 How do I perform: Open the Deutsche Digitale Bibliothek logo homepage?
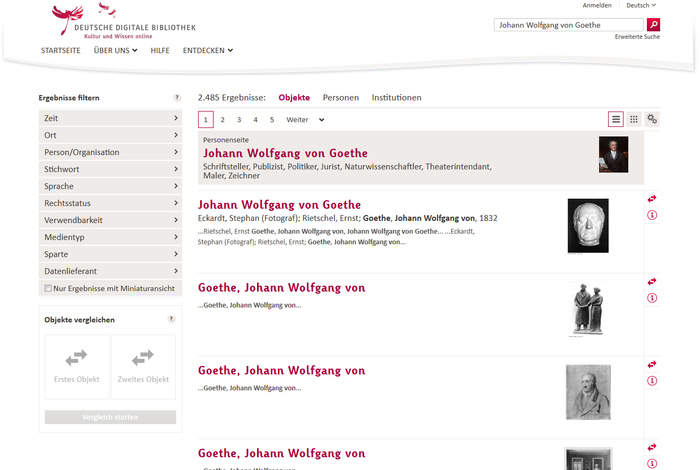click(x=124, y=21)
